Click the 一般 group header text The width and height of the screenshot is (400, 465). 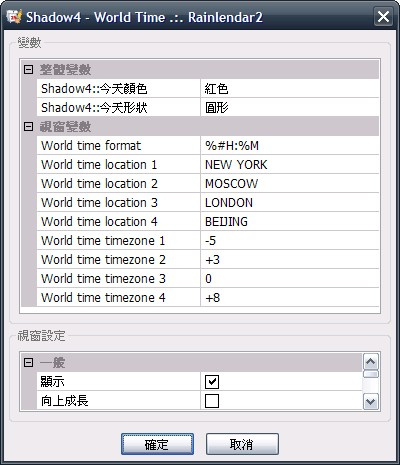(52, 363)
